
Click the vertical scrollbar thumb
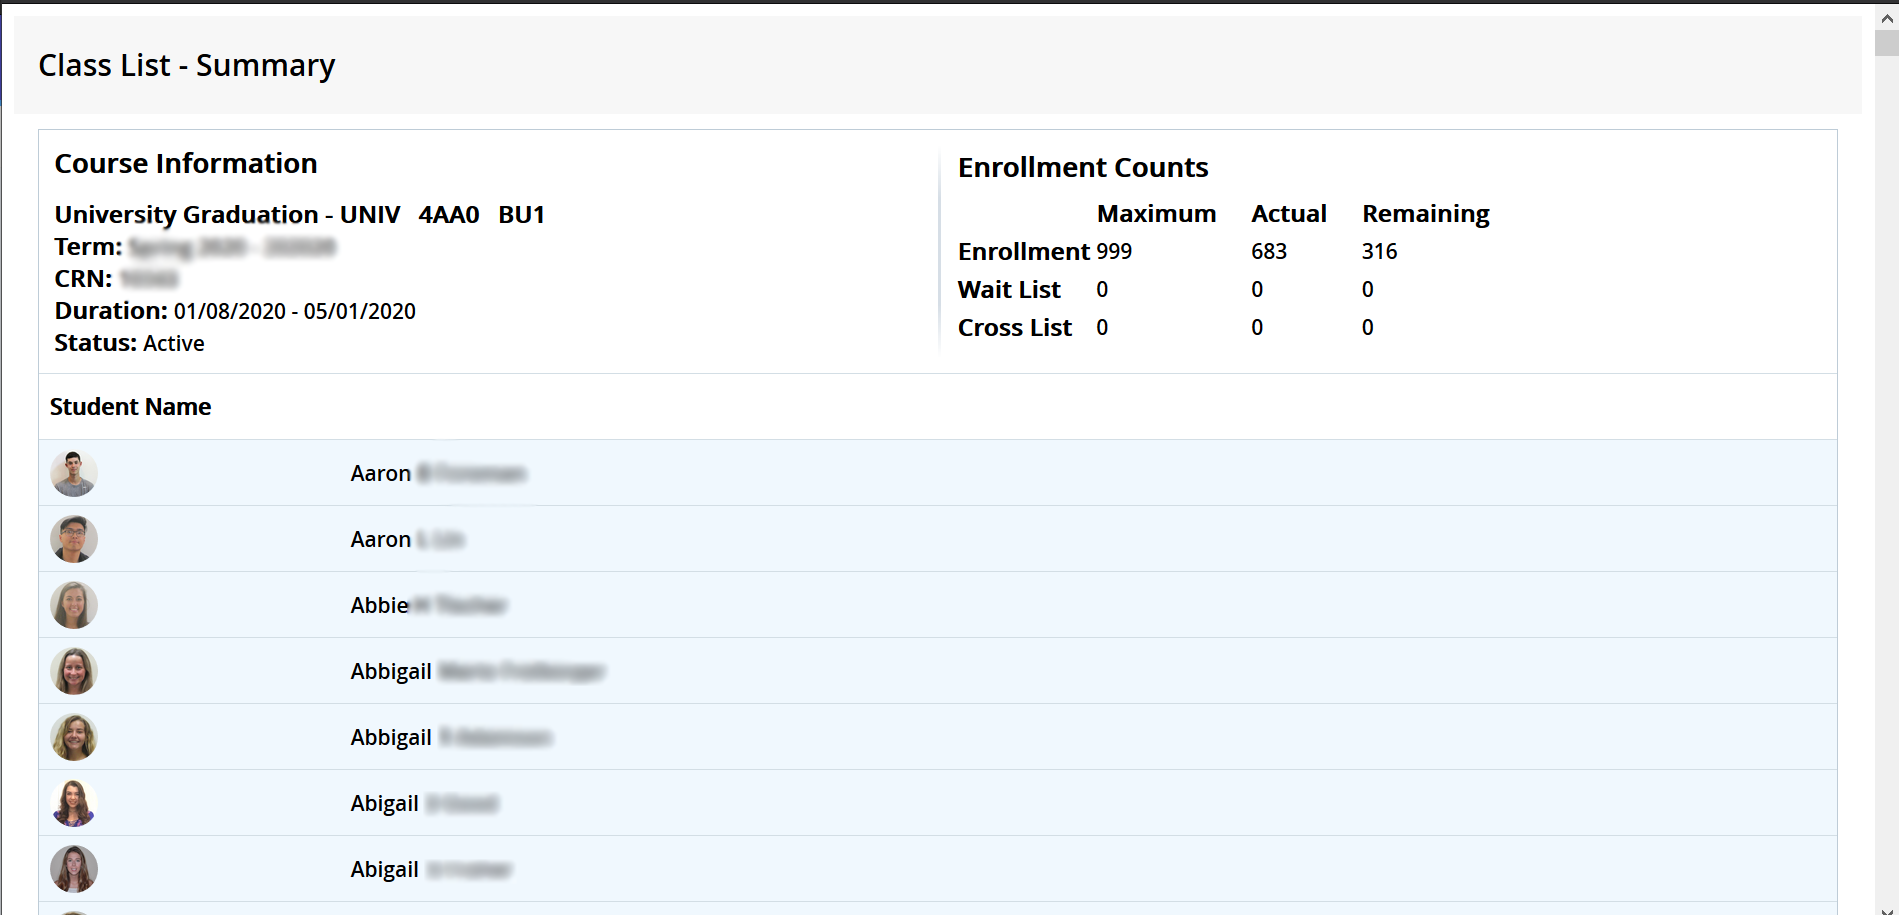coord(1887,43)
